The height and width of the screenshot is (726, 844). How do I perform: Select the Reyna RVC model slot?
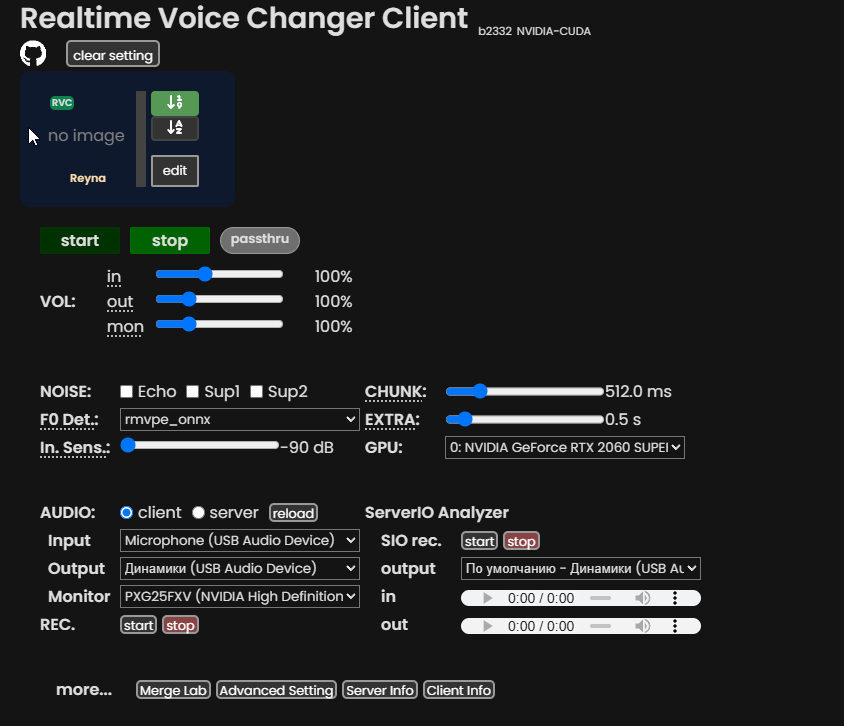tap(86, 139)
